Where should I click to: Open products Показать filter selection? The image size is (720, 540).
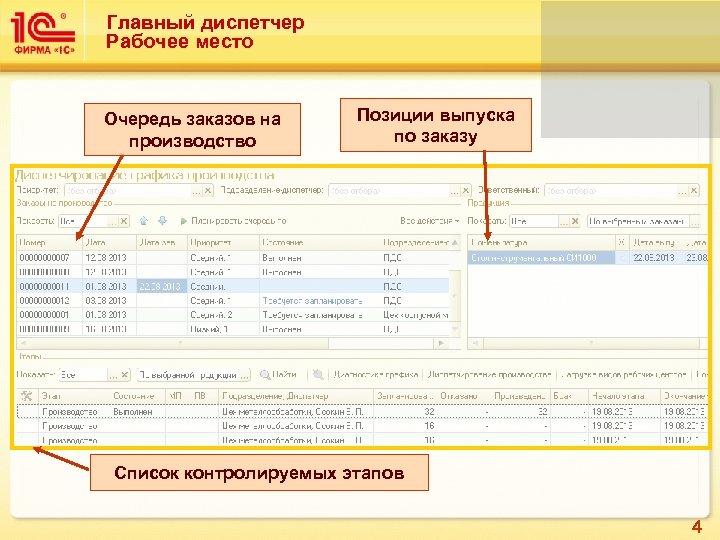pos(564,221)
